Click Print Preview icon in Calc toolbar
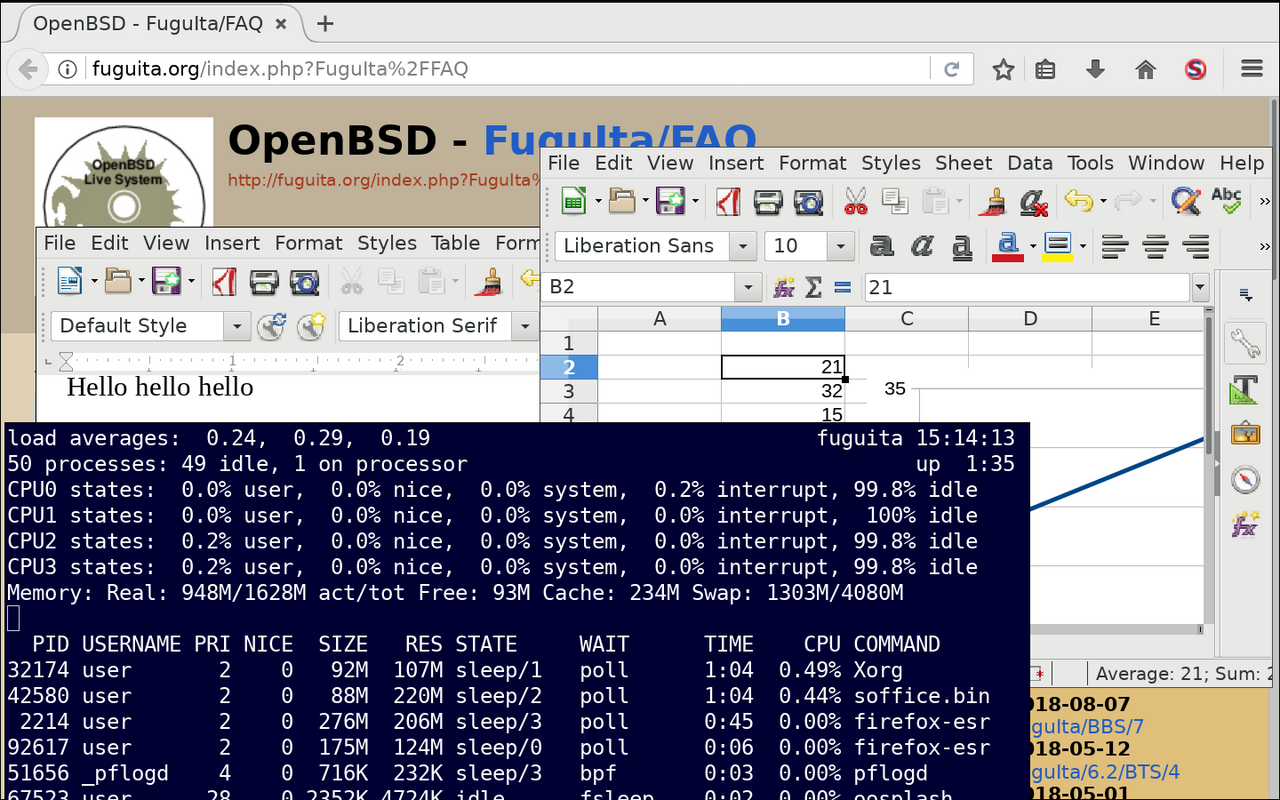The height and width of the screenshot is (800, 1280). (808, 201)
